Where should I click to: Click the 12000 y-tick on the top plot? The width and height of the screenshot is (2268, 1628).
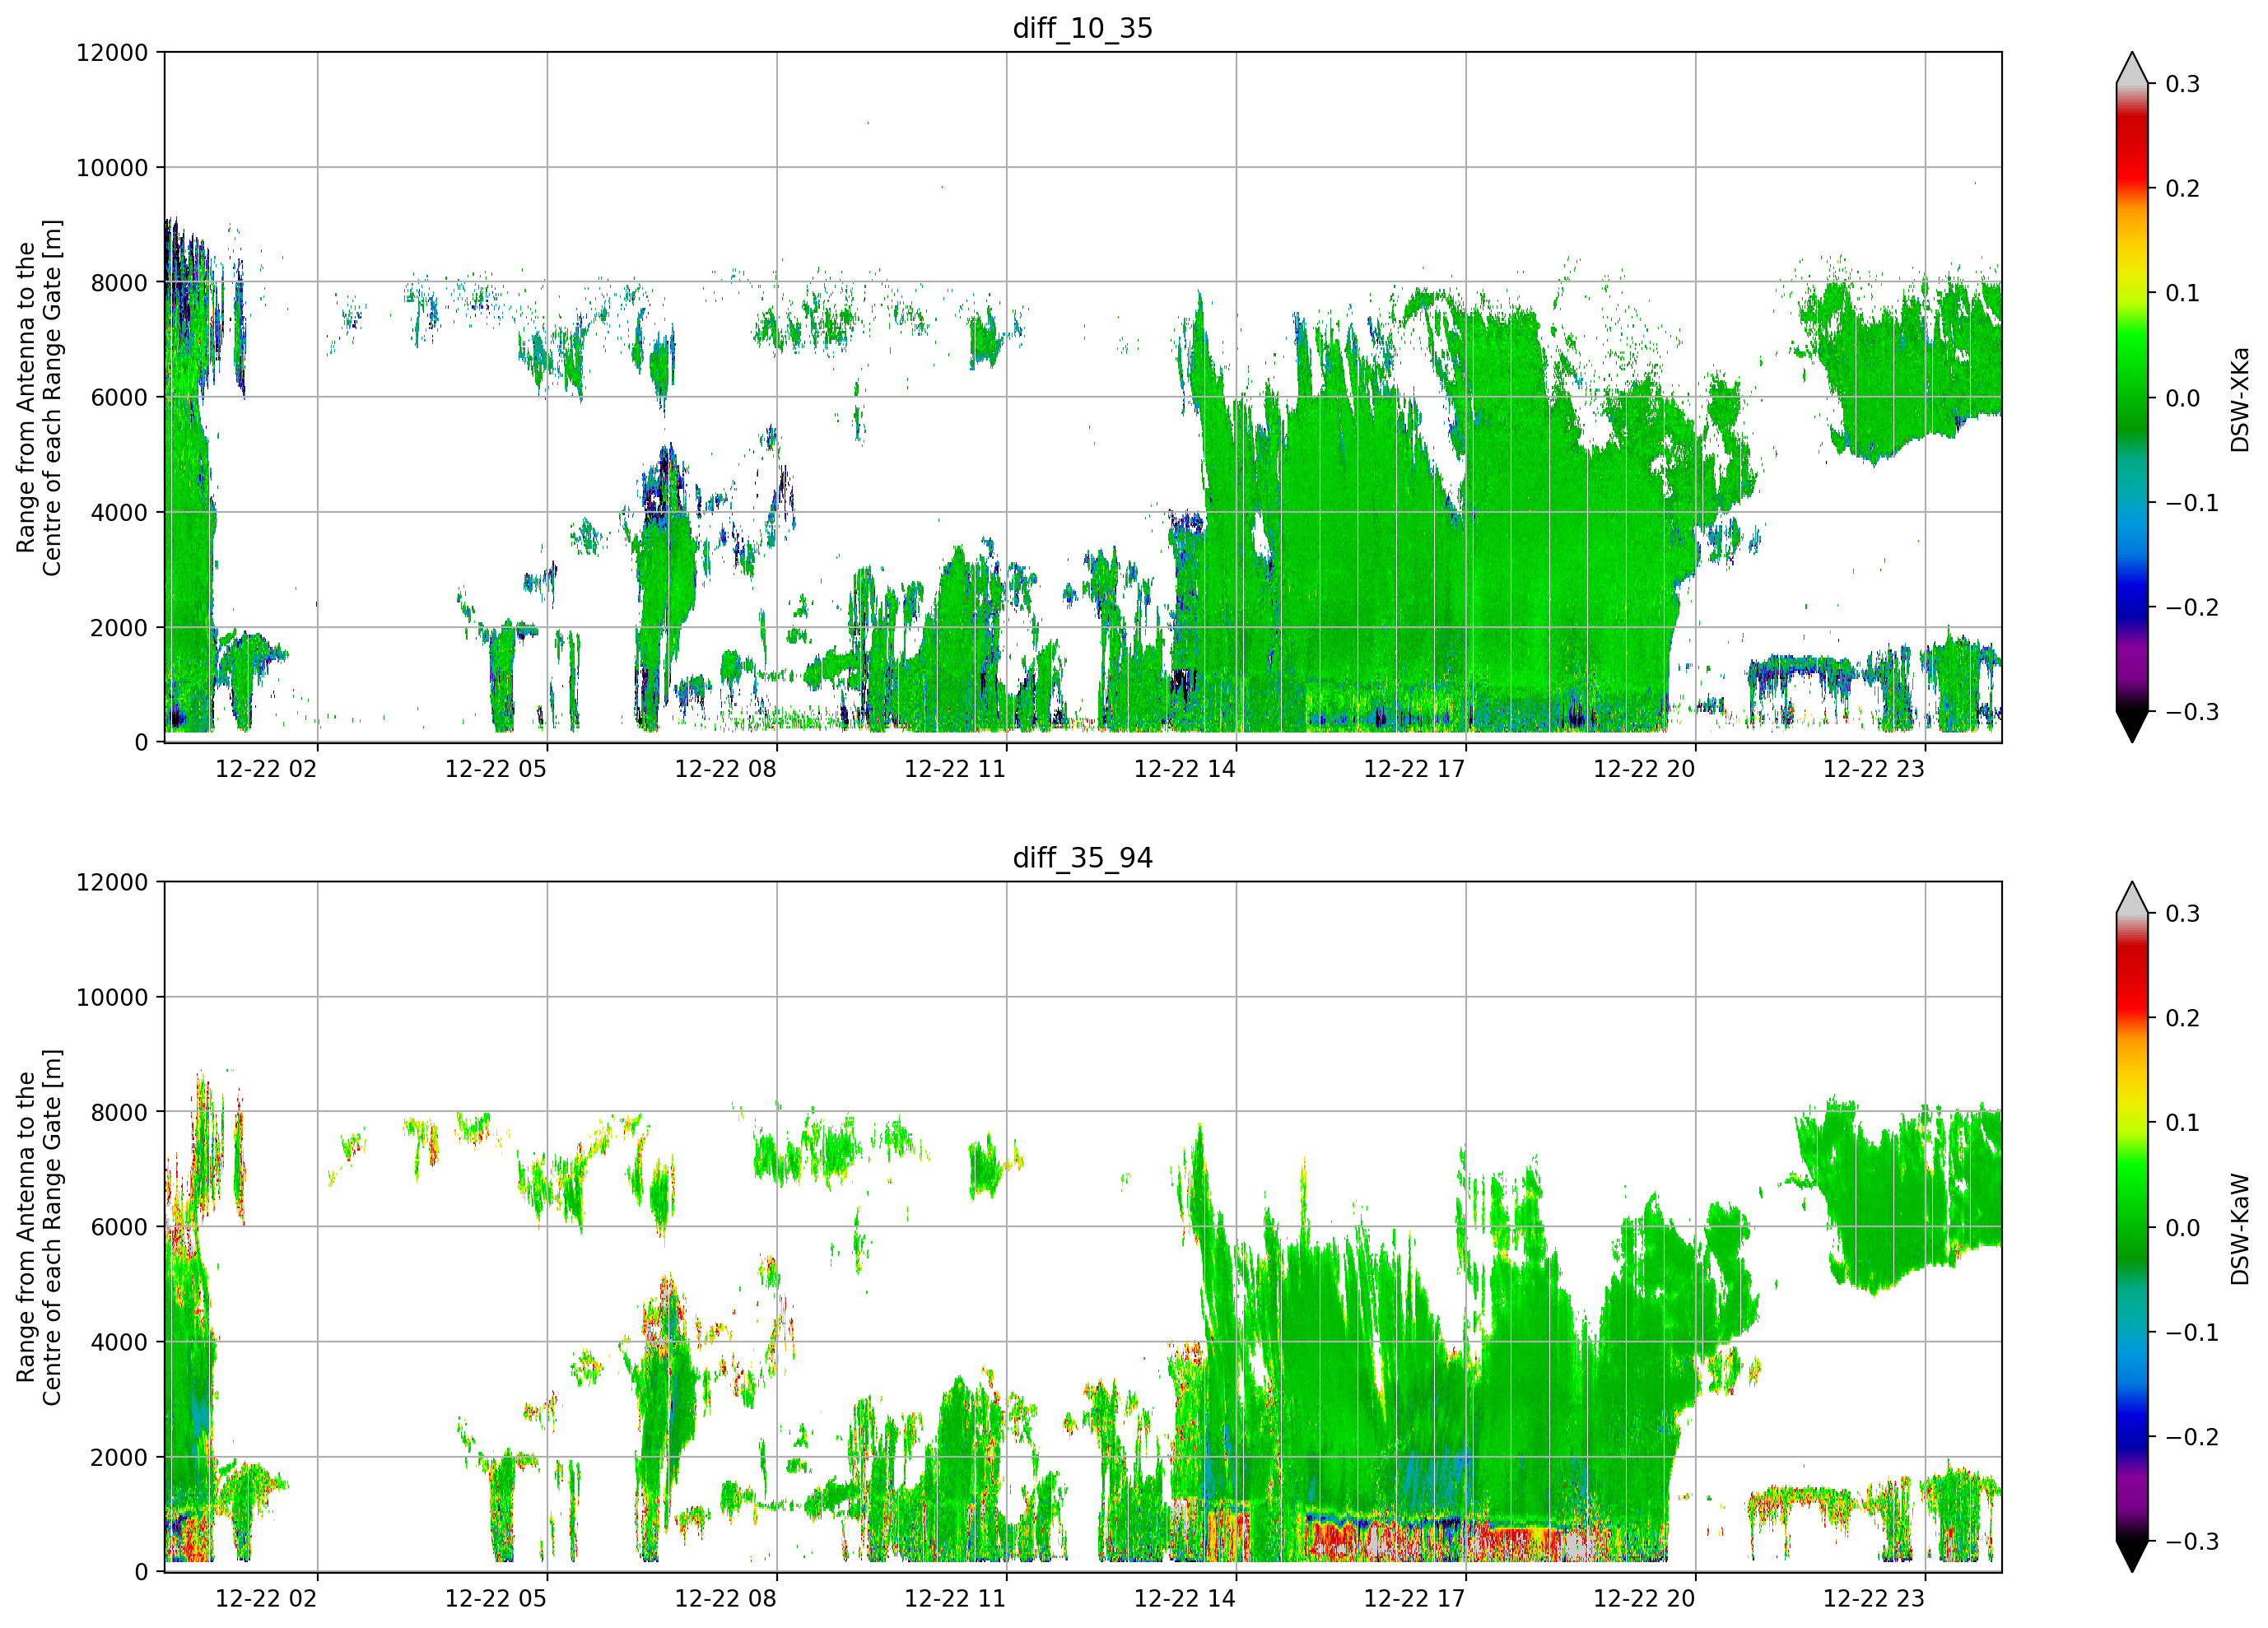[x=112, y=53]
